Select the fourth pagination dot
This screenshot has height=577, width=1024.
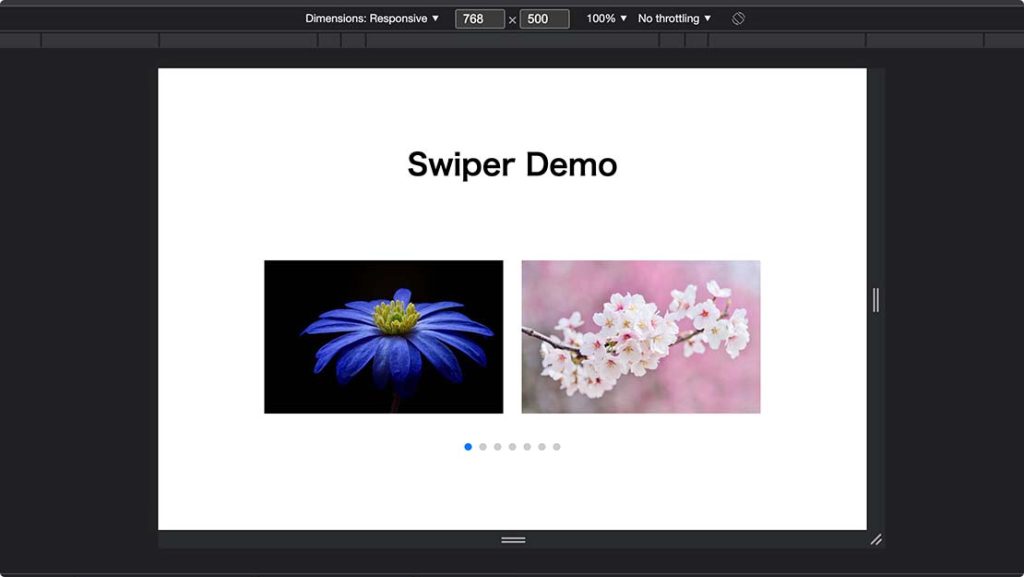click(x=512, y=446)
